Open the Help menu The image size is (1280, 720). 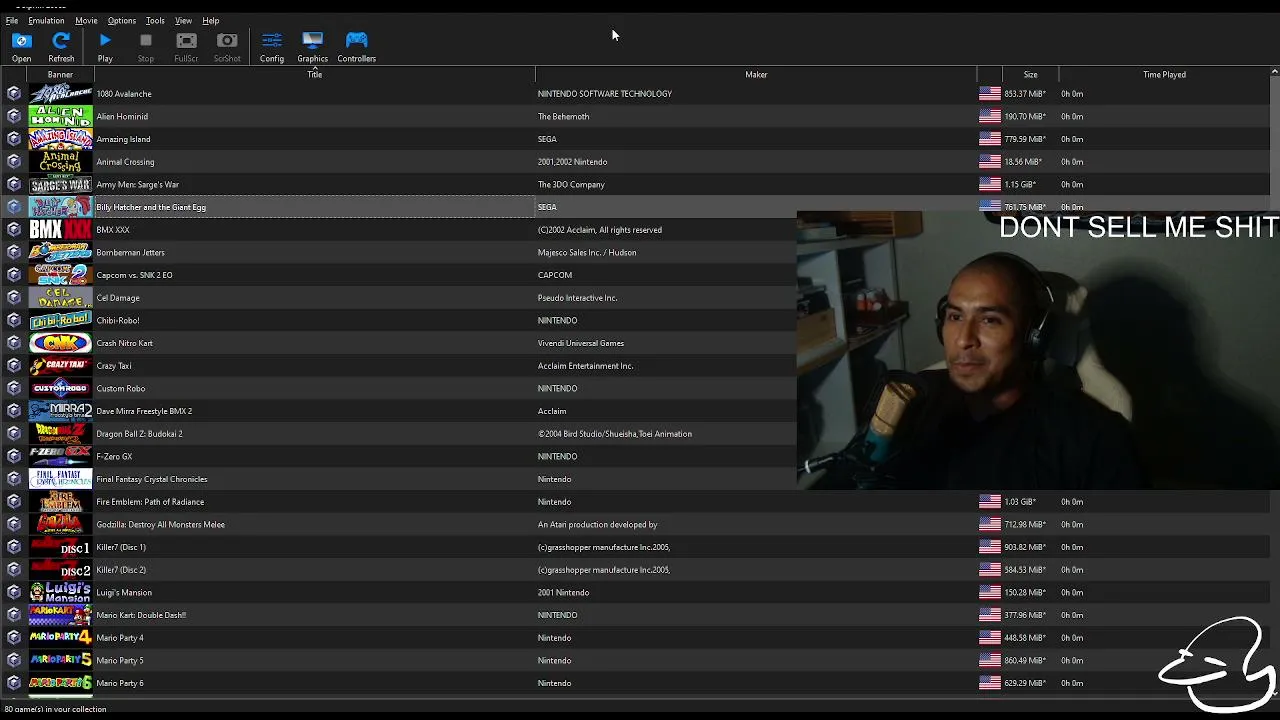coord(211,20)
